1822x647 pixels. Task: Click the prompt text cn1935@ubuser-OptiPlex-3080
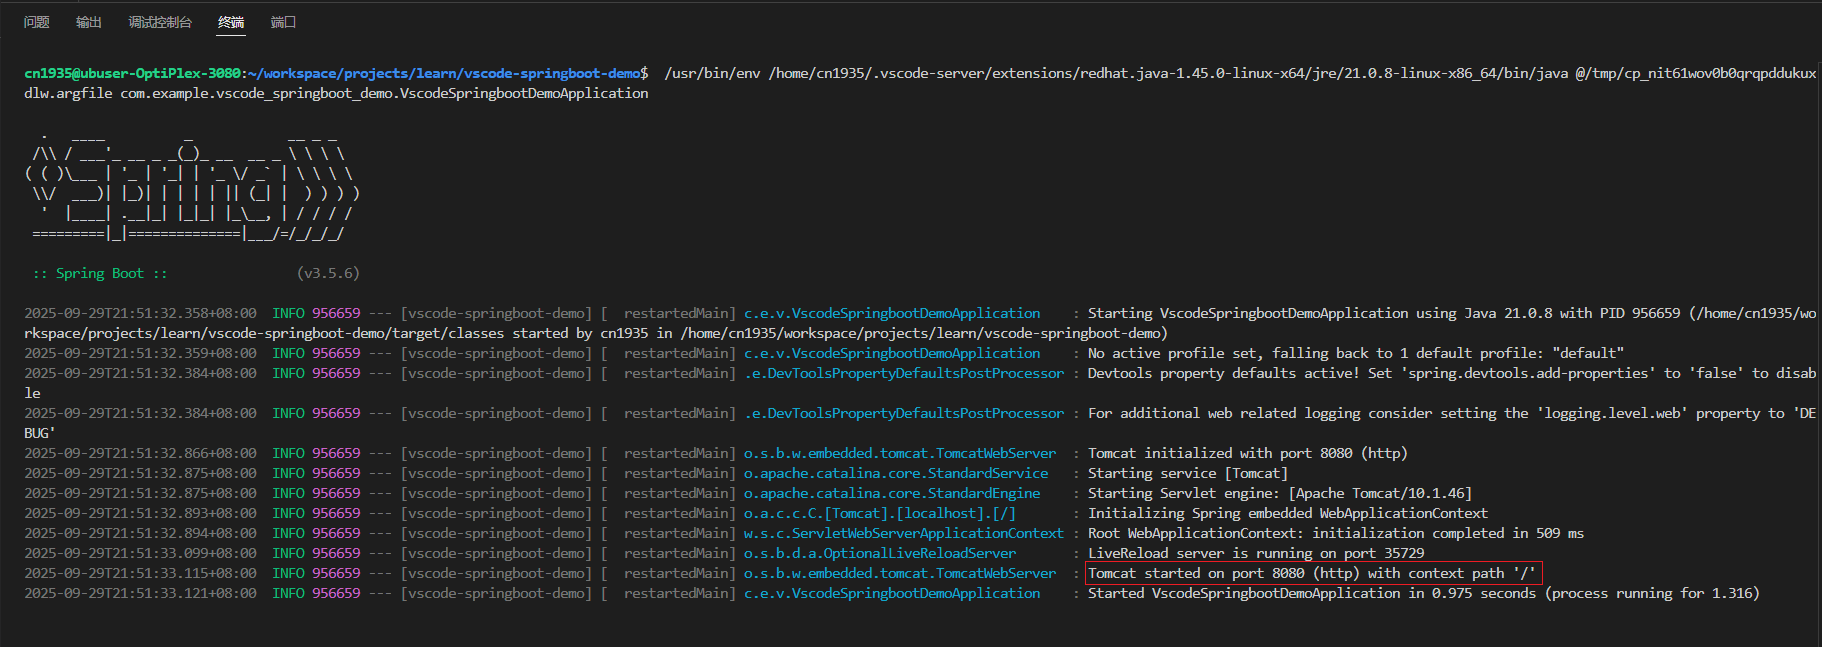coord(132,73)
